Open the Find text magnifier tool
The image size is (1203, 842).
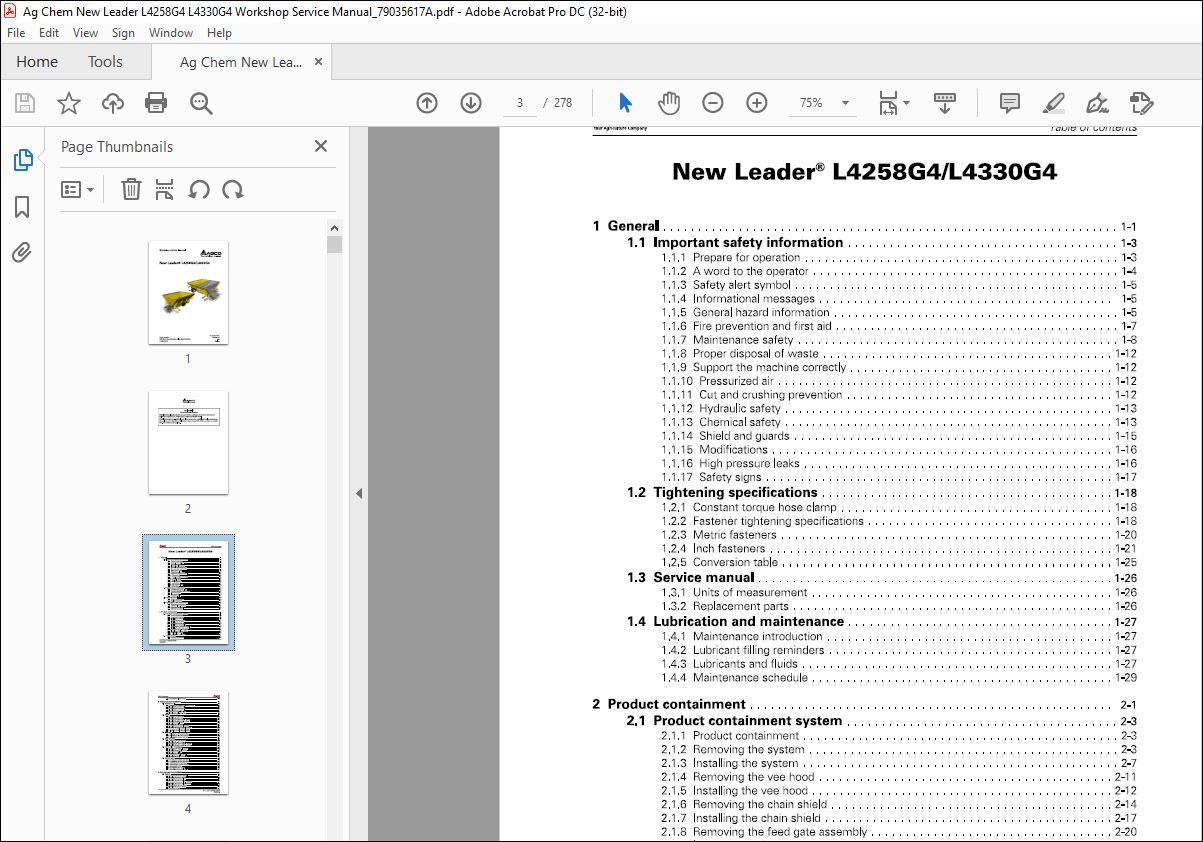[201, 103]
